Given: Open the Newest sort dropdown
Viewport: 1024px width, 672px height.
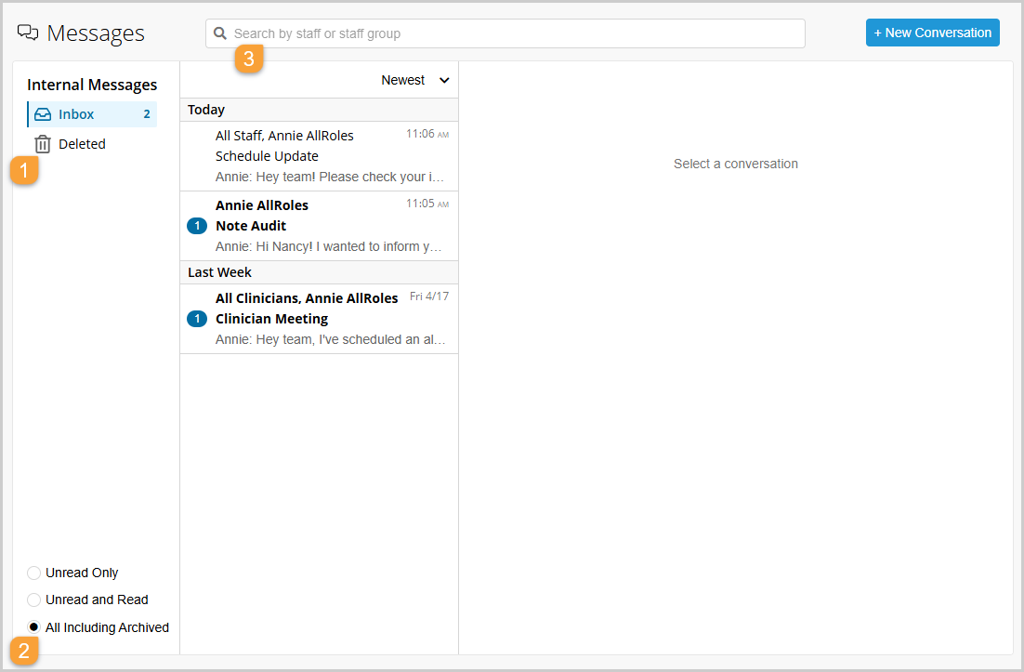Looking at the screenshot, I should pos(415,80).
